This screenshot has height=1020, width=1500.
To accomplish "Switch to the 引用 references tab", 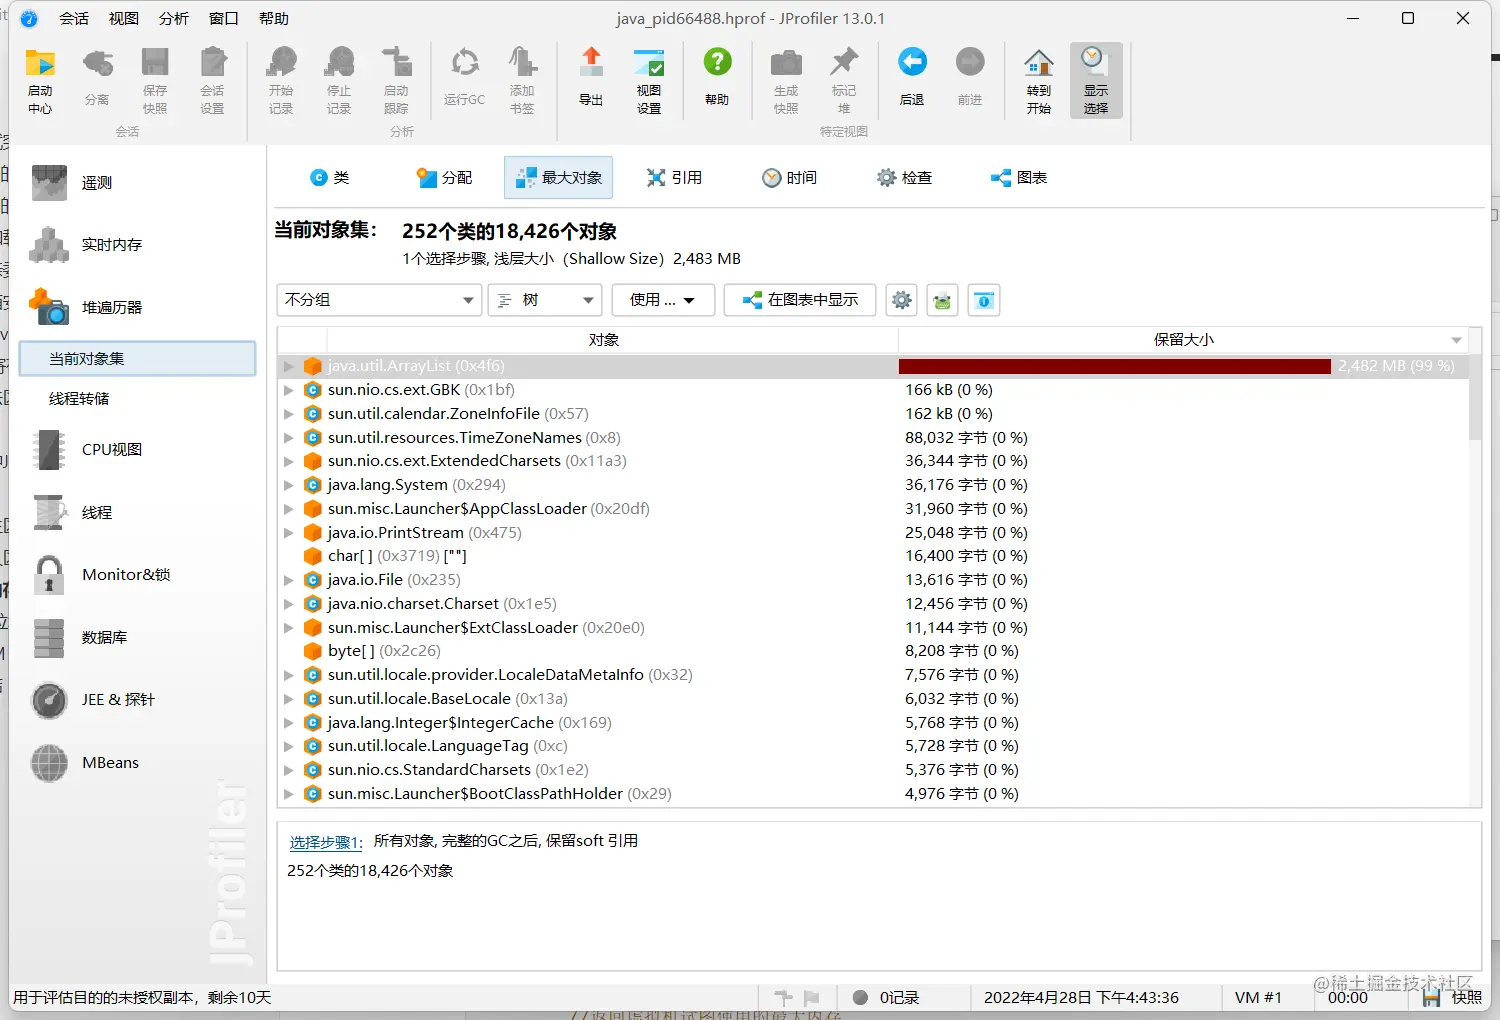I will pos(674,178).
